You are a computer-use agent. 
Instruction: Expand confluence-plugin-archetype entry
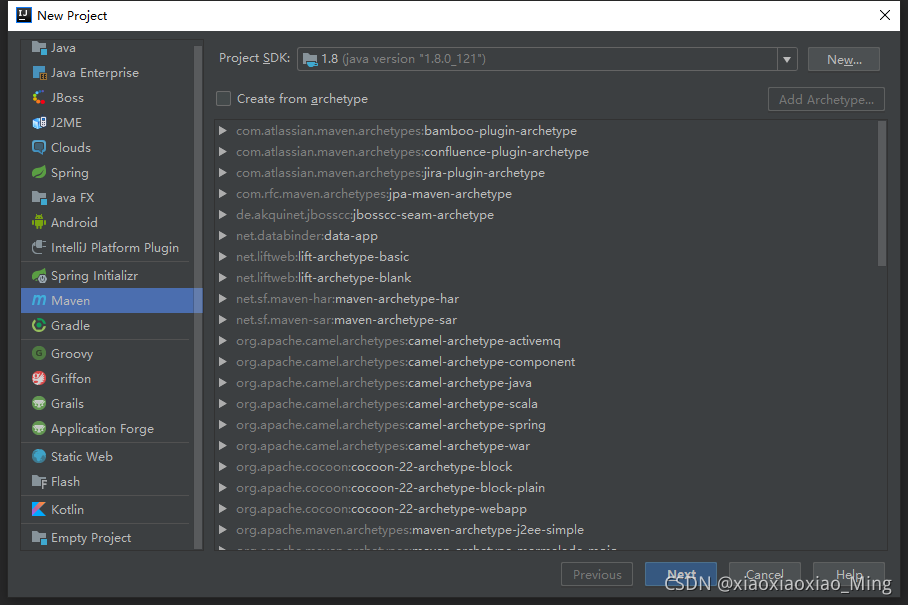coord(222,152)
